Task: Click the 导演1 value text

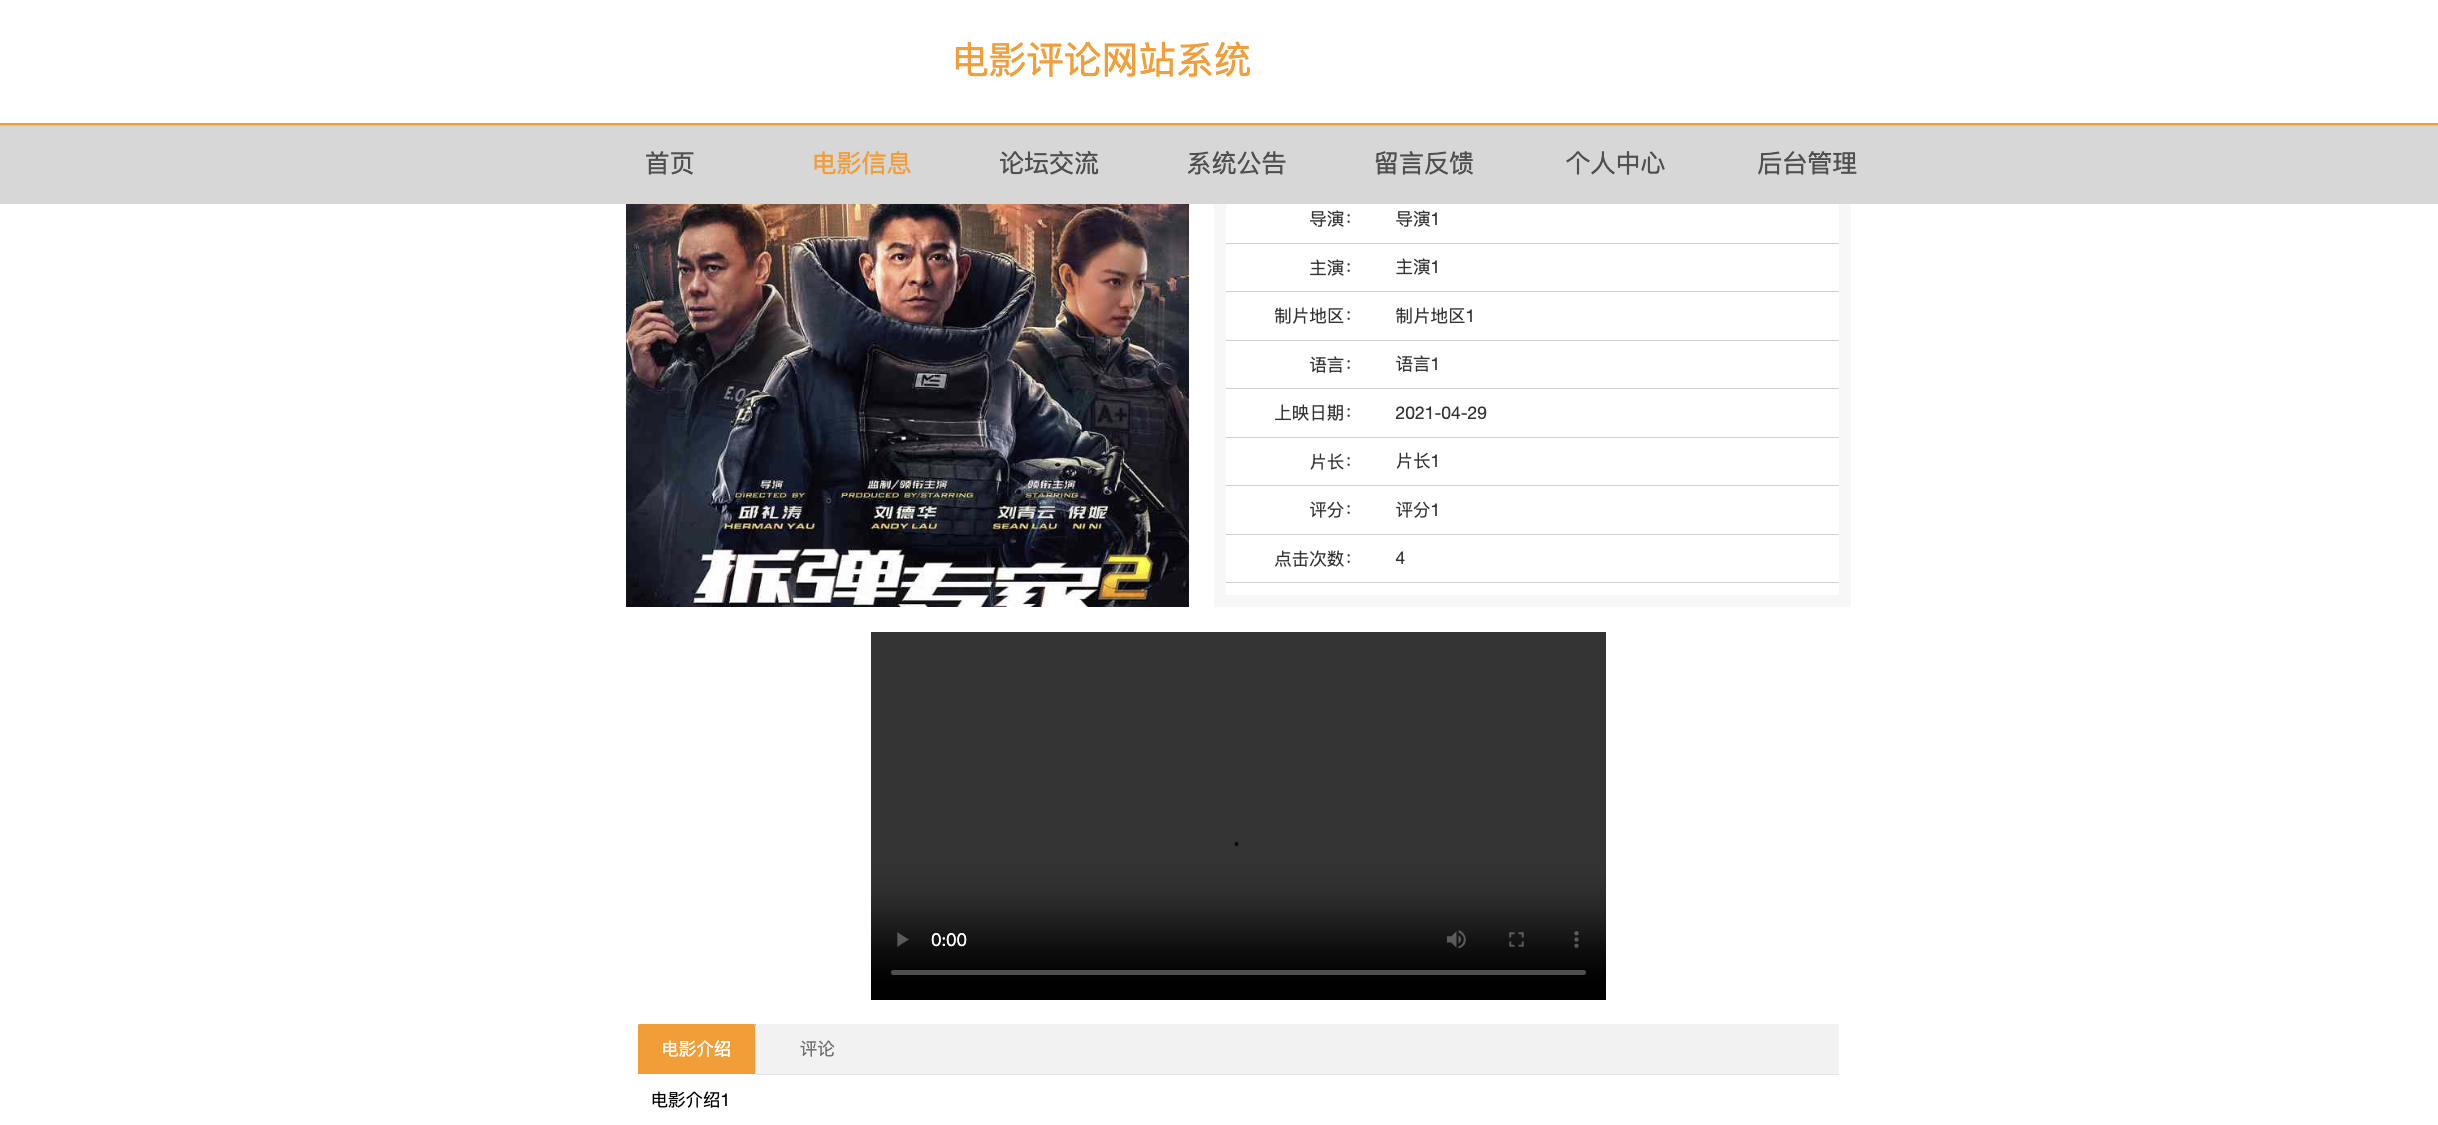Action: tap(1417, 219)
